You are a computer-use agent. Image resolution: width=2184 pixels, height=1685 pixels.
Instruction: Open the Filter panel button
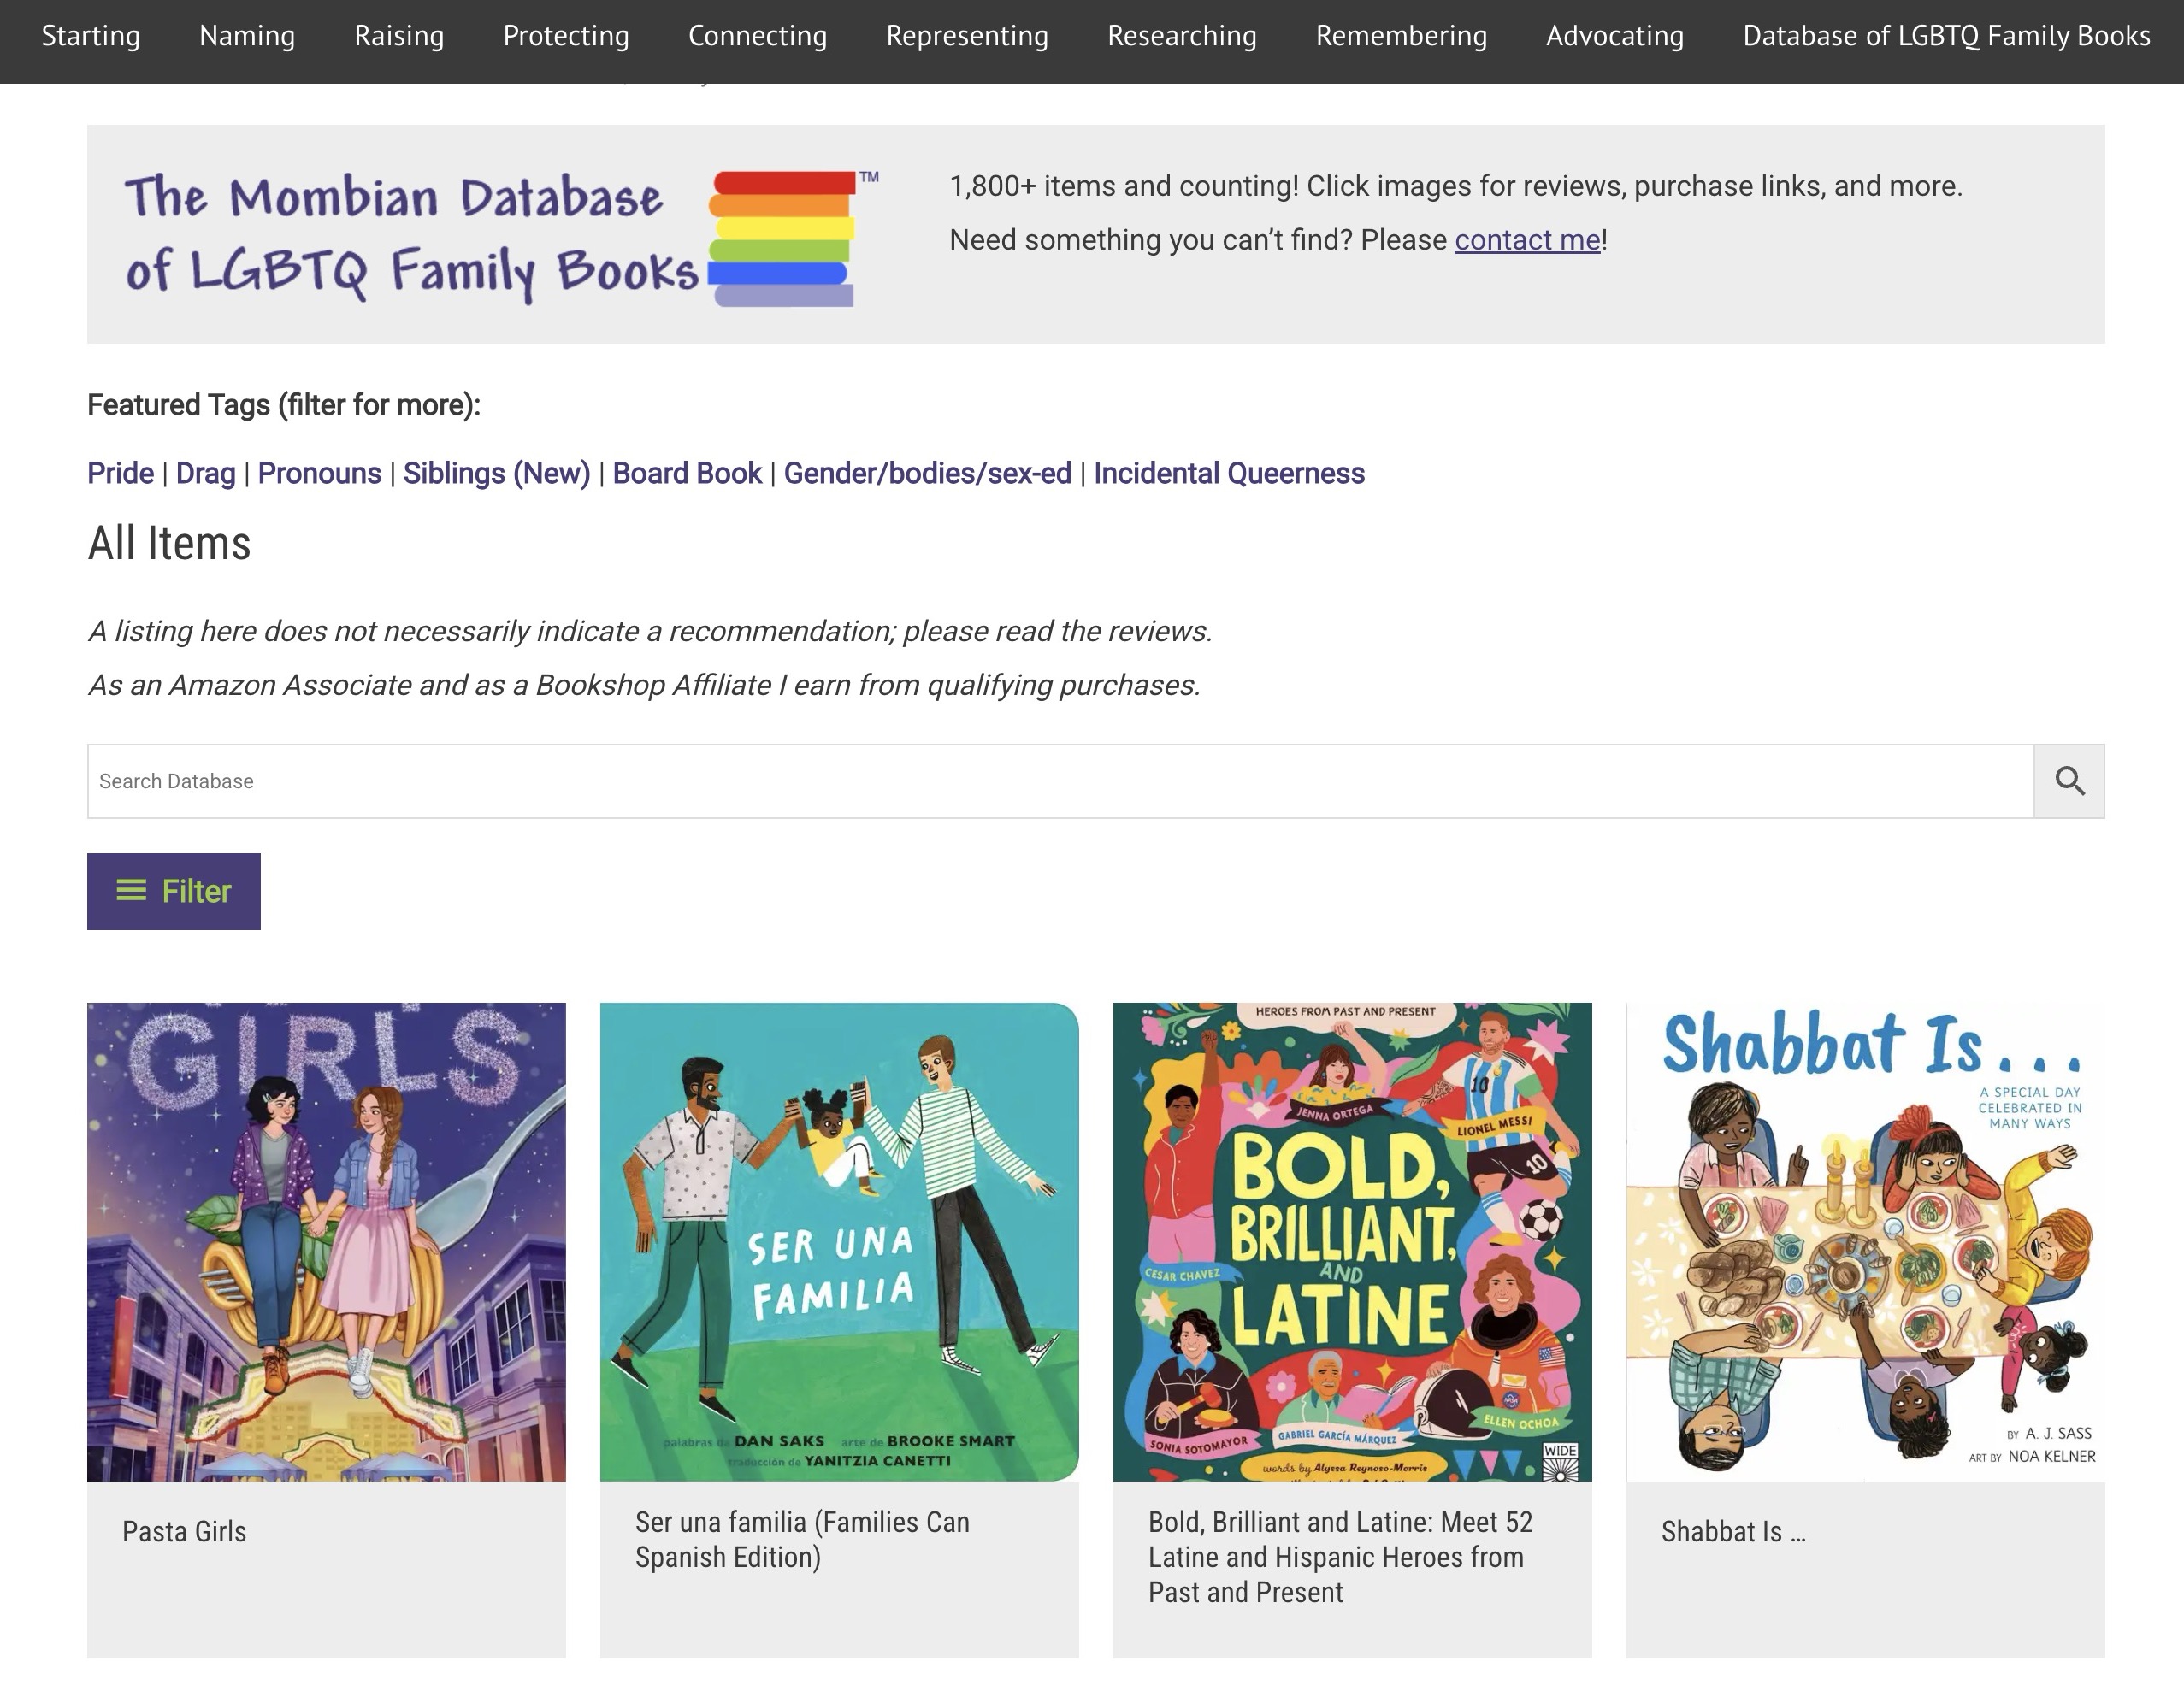[x=174, y=891]
